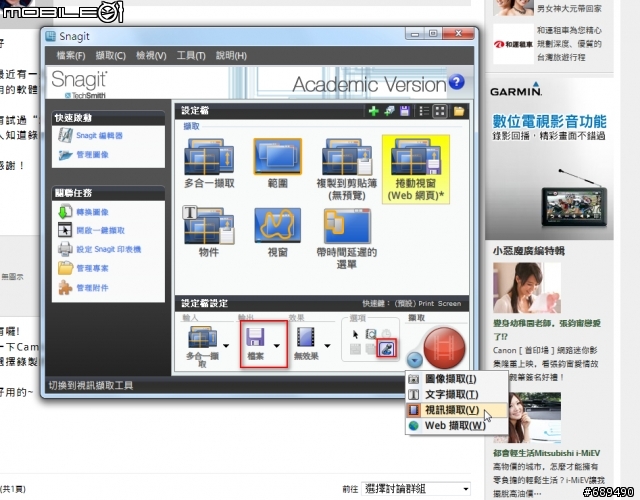The width and height of the screenshot is (640, 500).
Task: Click the Snagit editor pencil icon
Action: tap(65, 136)
